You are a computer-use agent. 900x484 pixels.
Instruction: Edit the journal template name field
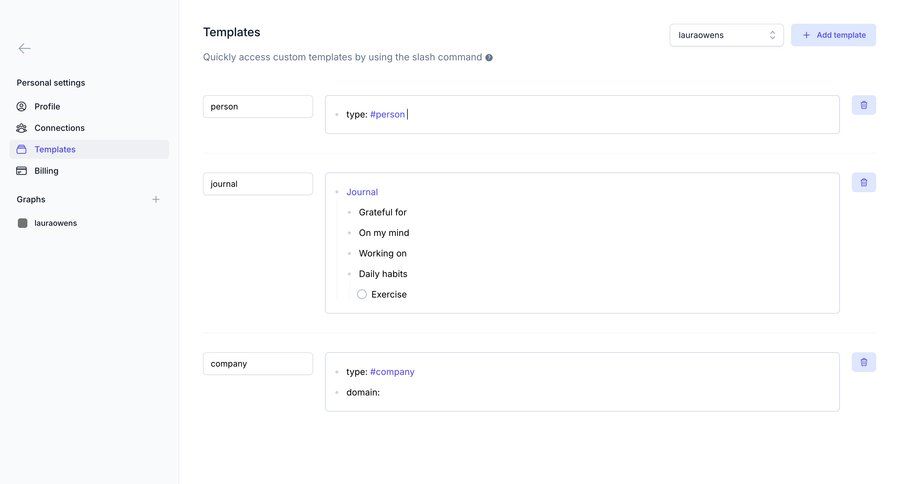[x=258, y=184]
